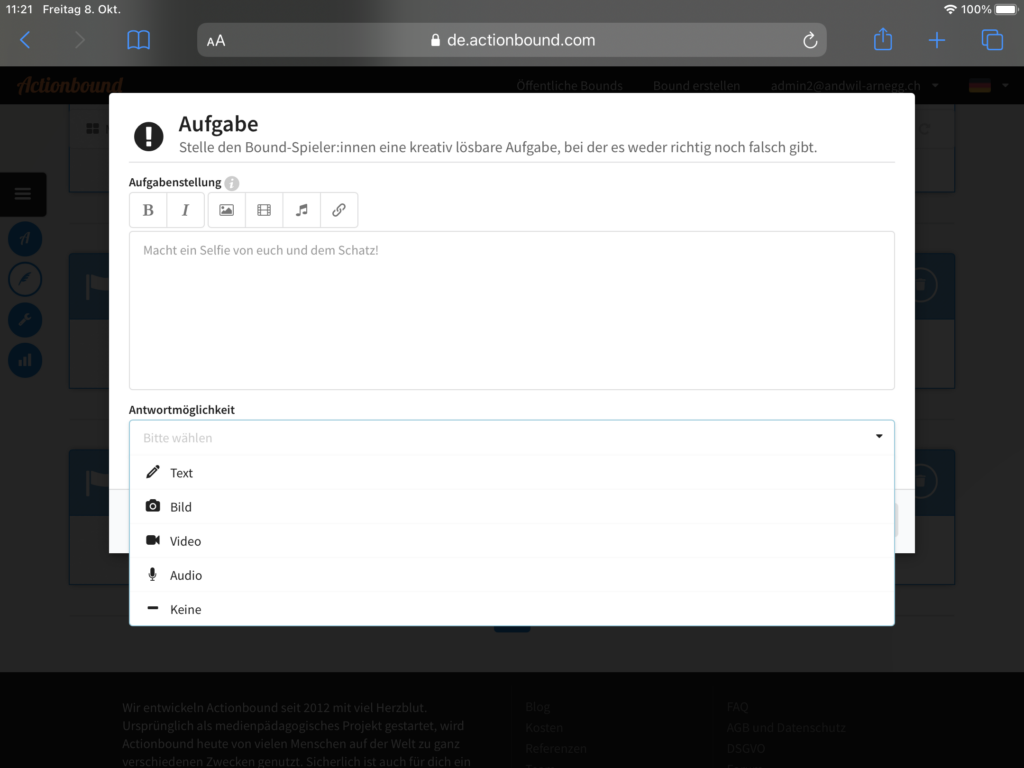The image size is (1024, 768).
Task: Open the Safari bookmarks book icon
Action: pyautogui.click(x=139, y=40)
